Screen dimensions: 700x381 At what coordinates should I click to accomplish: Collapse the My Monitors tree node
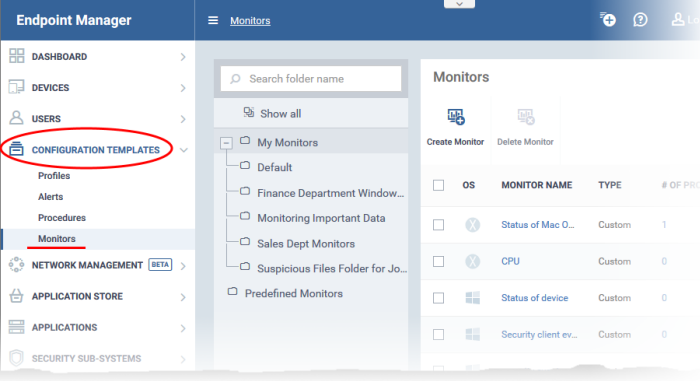226,143
